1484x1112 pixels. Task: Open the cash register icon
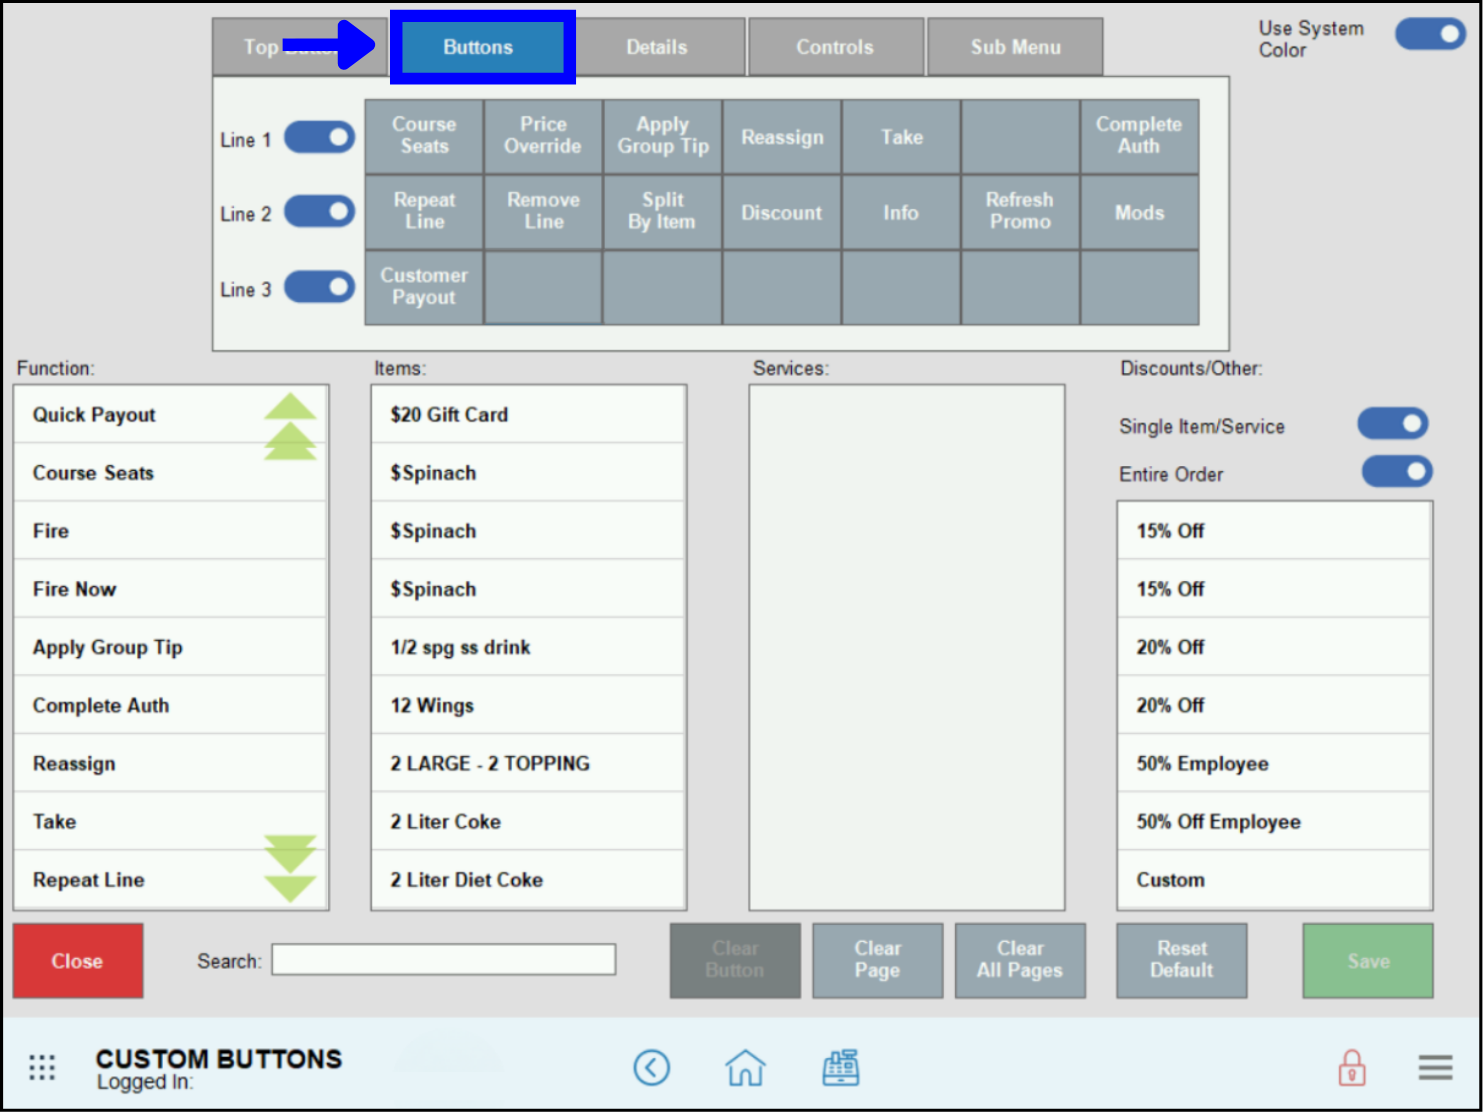coord(841,1067)
